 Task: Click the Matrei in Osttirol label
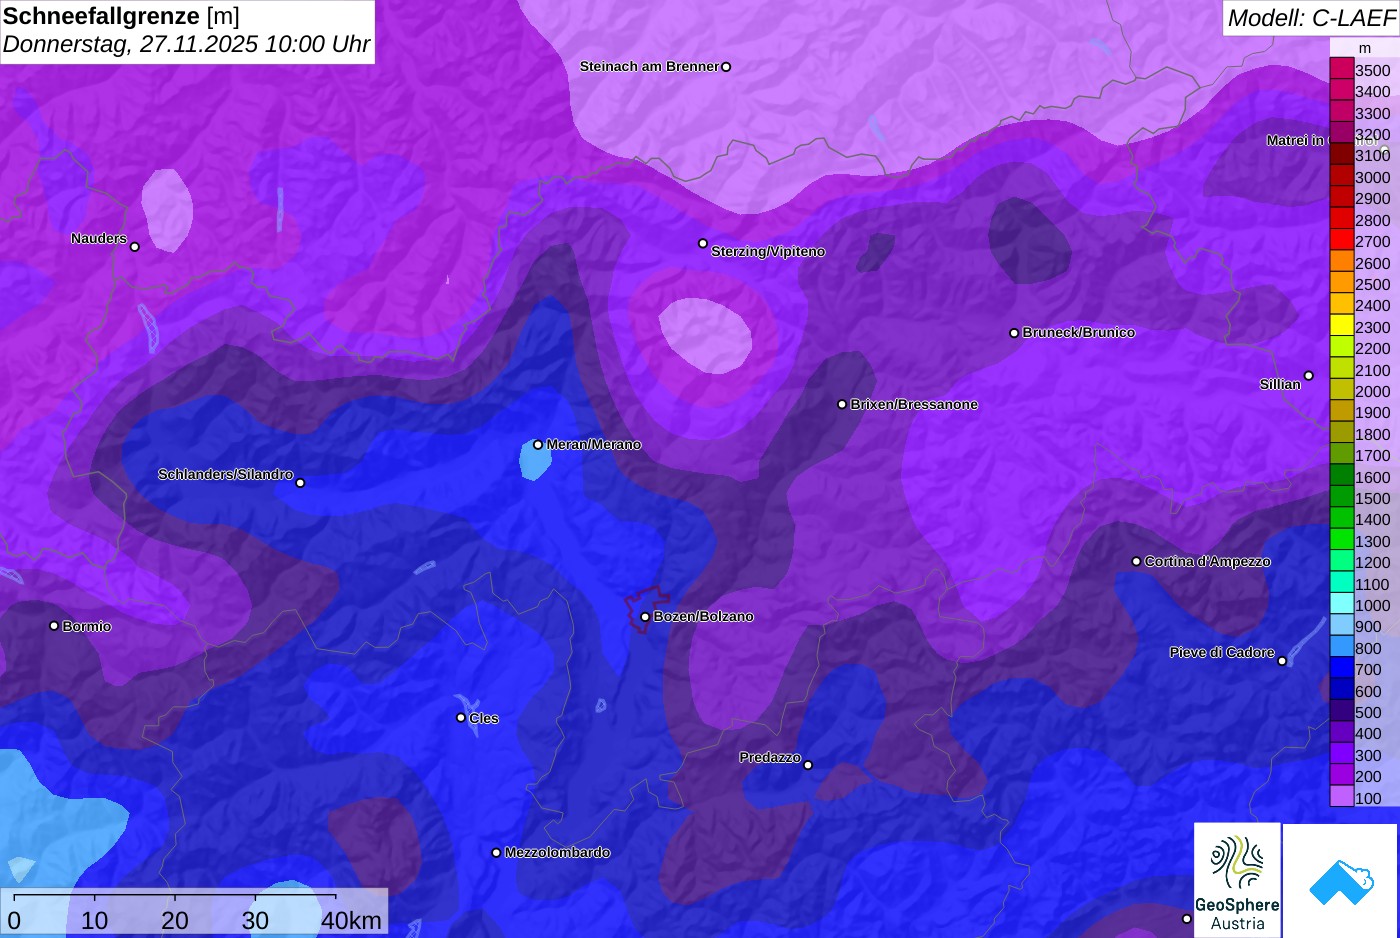(x=1322, y=140)
